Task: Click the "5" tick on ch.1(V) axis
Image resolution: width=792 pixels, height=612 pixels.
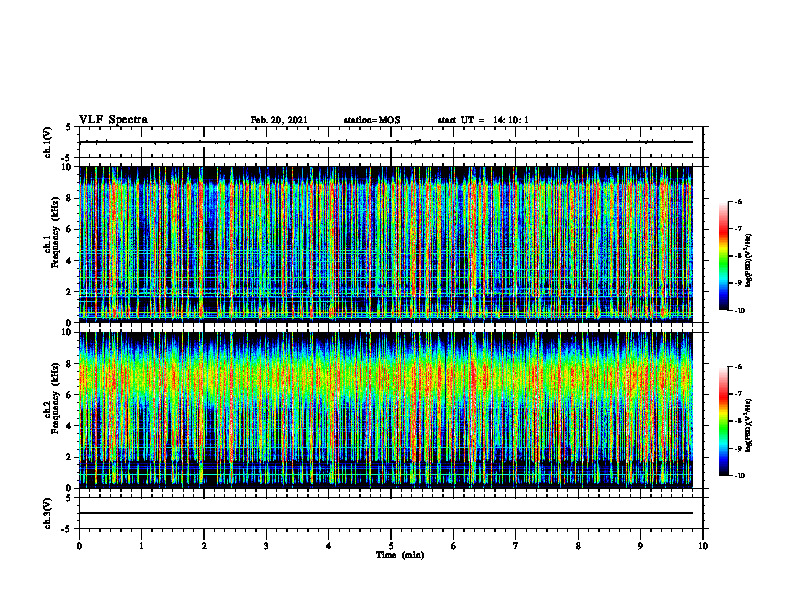Action: pos(69,127)
